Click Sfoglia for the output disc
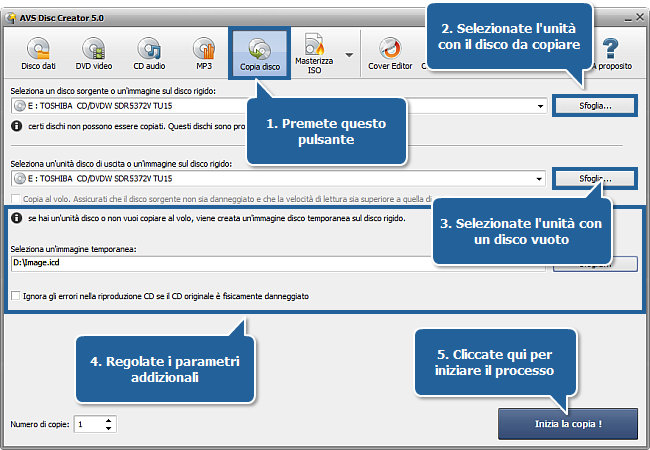This screenshot has width=650, height=450. click(595, 179)
